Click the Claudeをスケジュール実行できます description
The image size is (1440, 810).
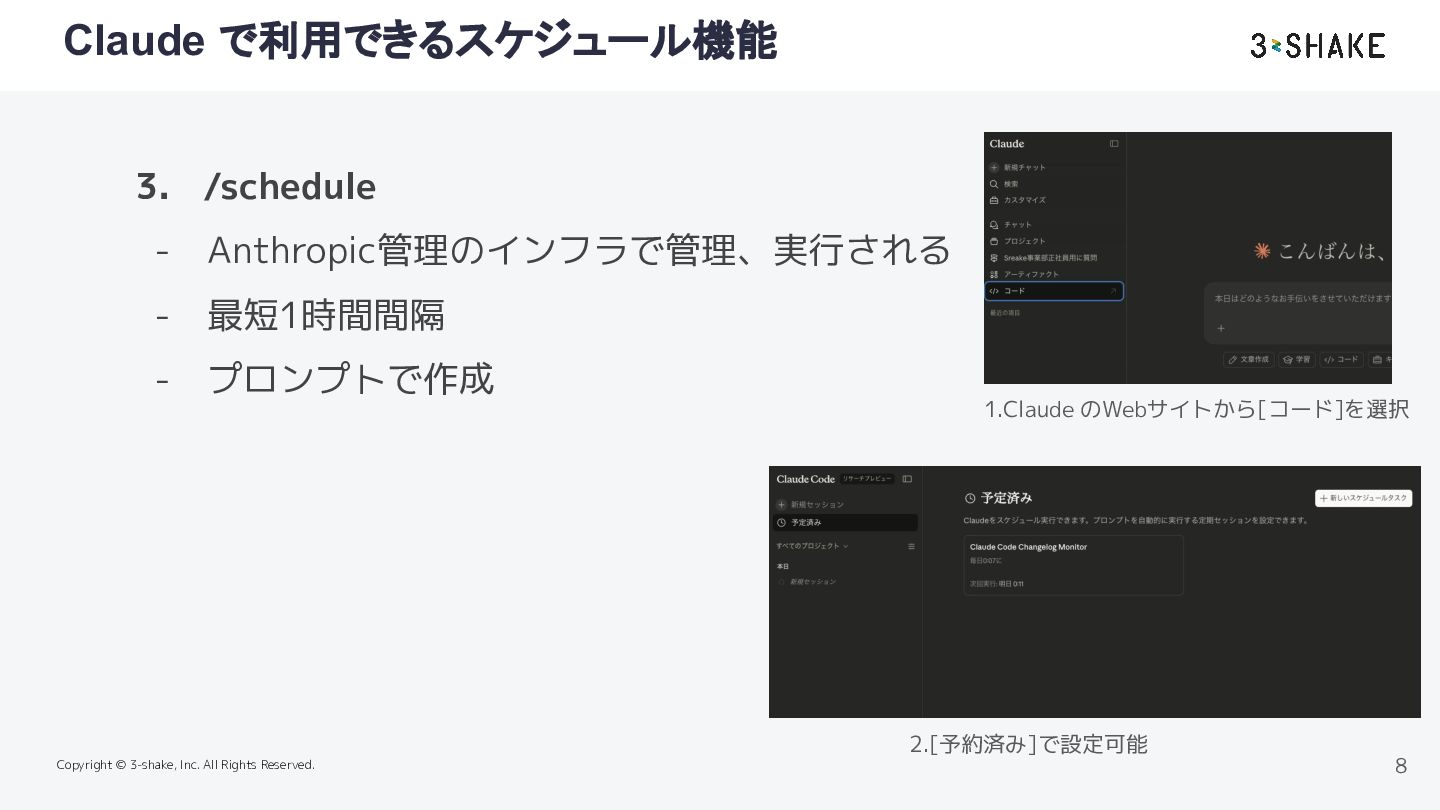[1136, 521]
